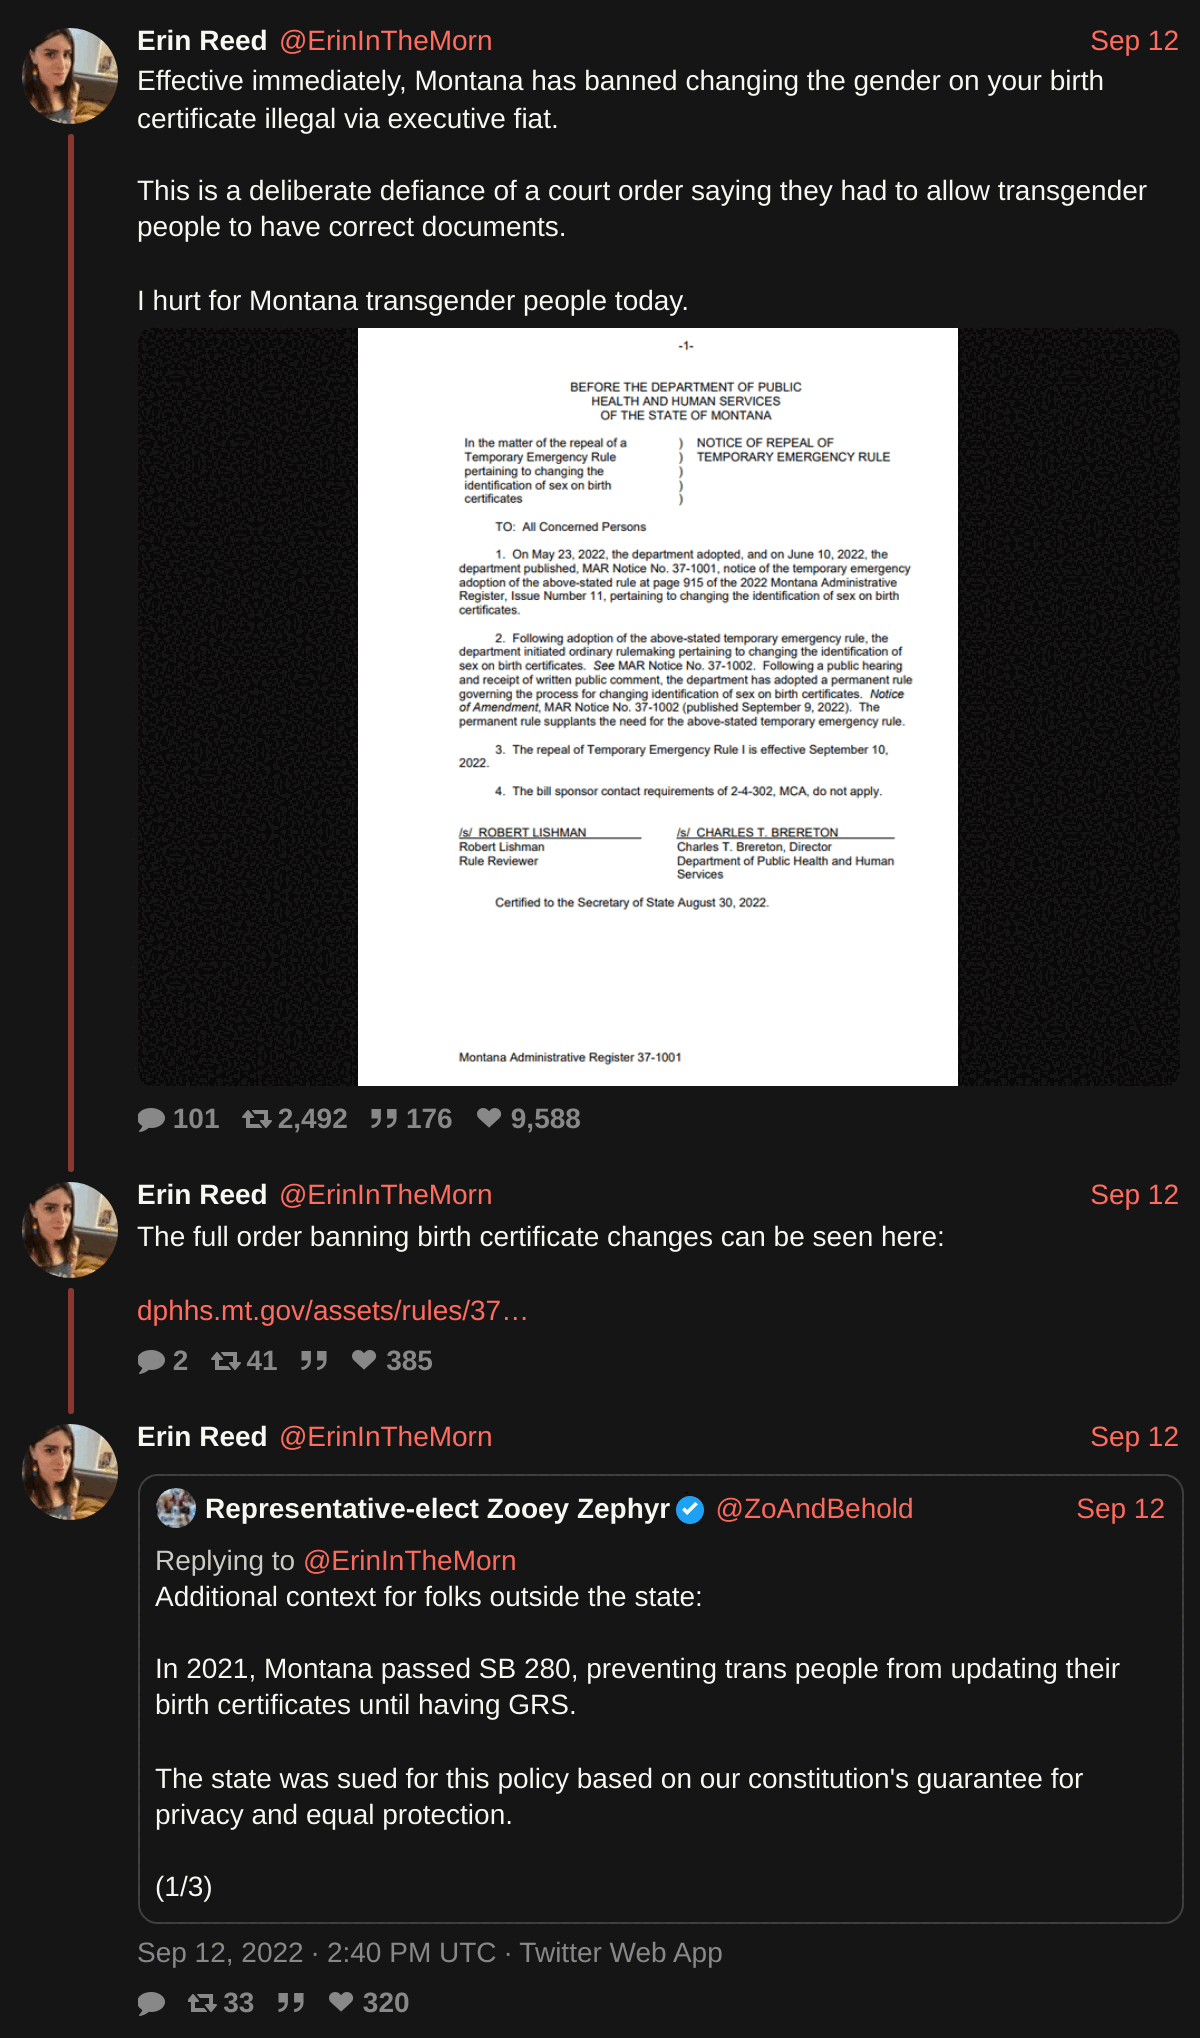This screenshot has width=1200, height=2038.
Task: Open the @ZoAndBehold profile handle
Action: 814,1509
